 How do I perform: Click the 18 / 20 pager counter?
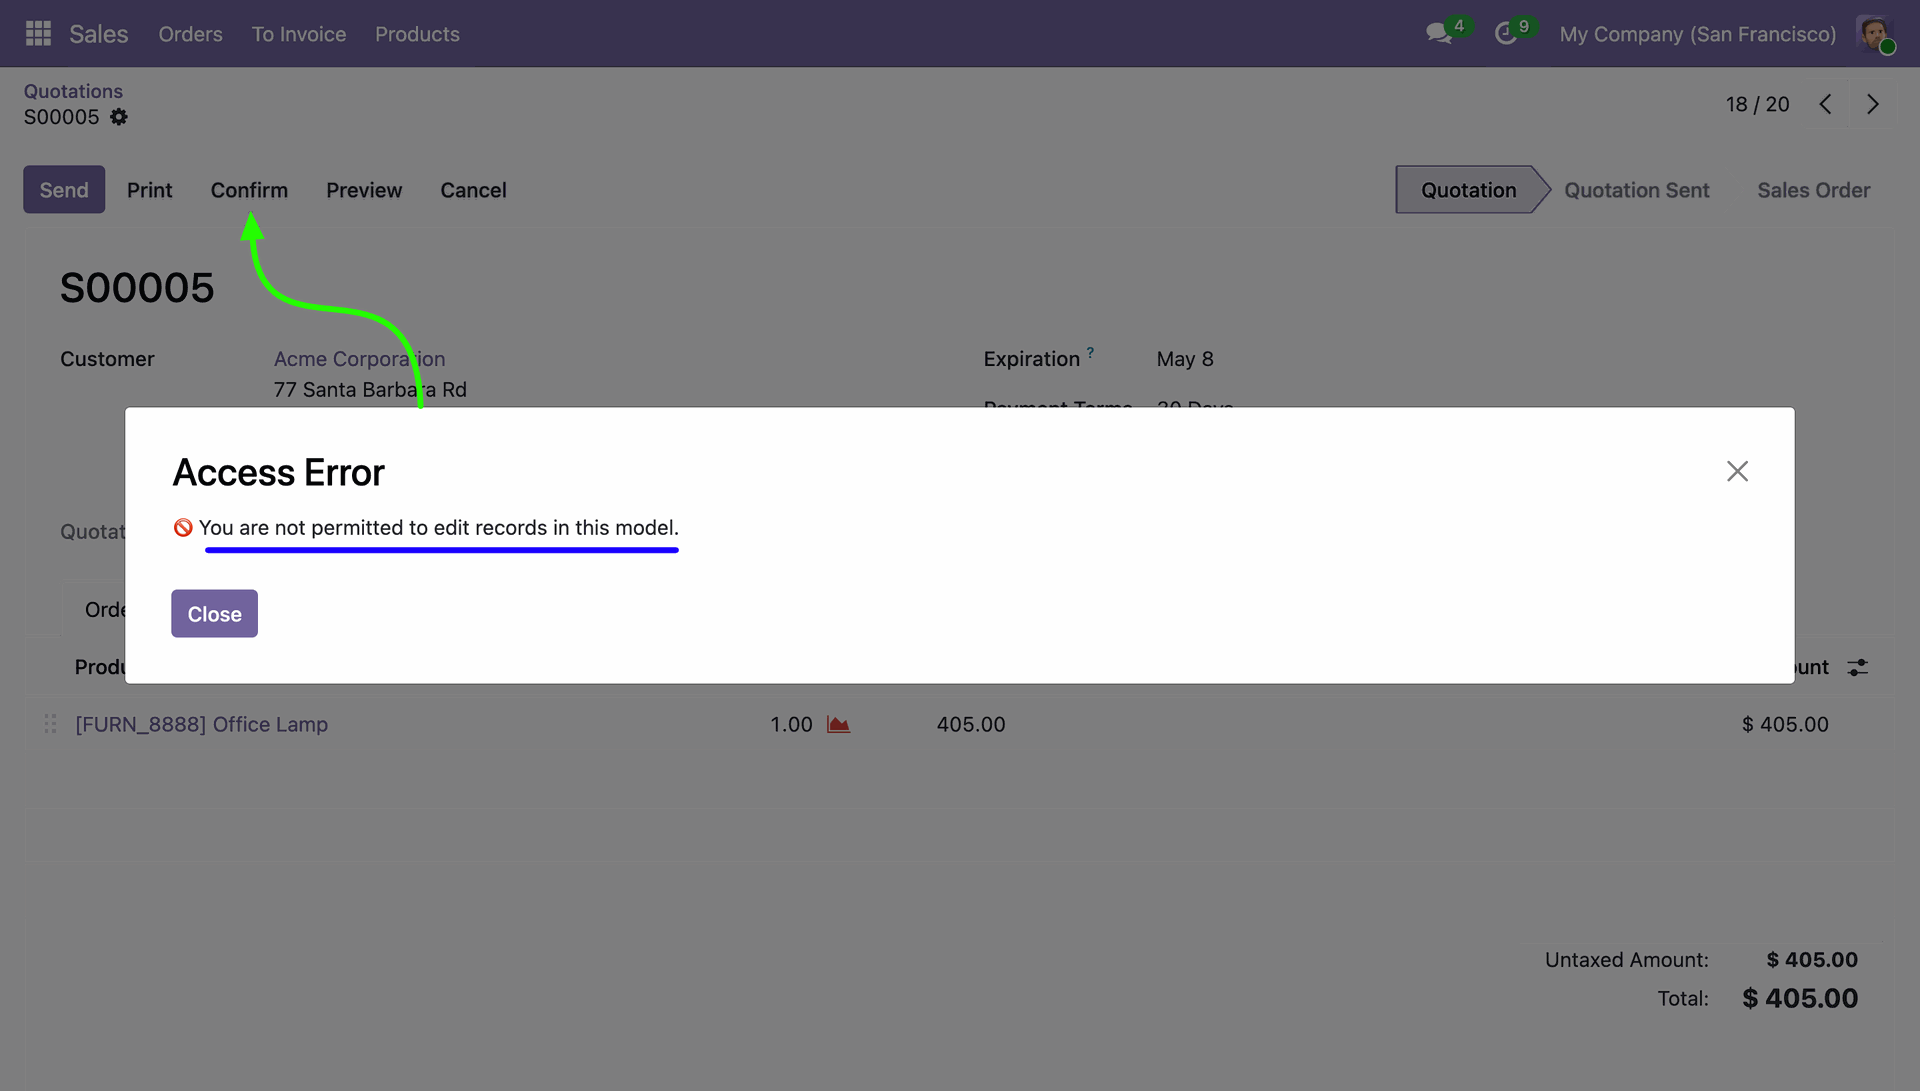point(1757,104)
